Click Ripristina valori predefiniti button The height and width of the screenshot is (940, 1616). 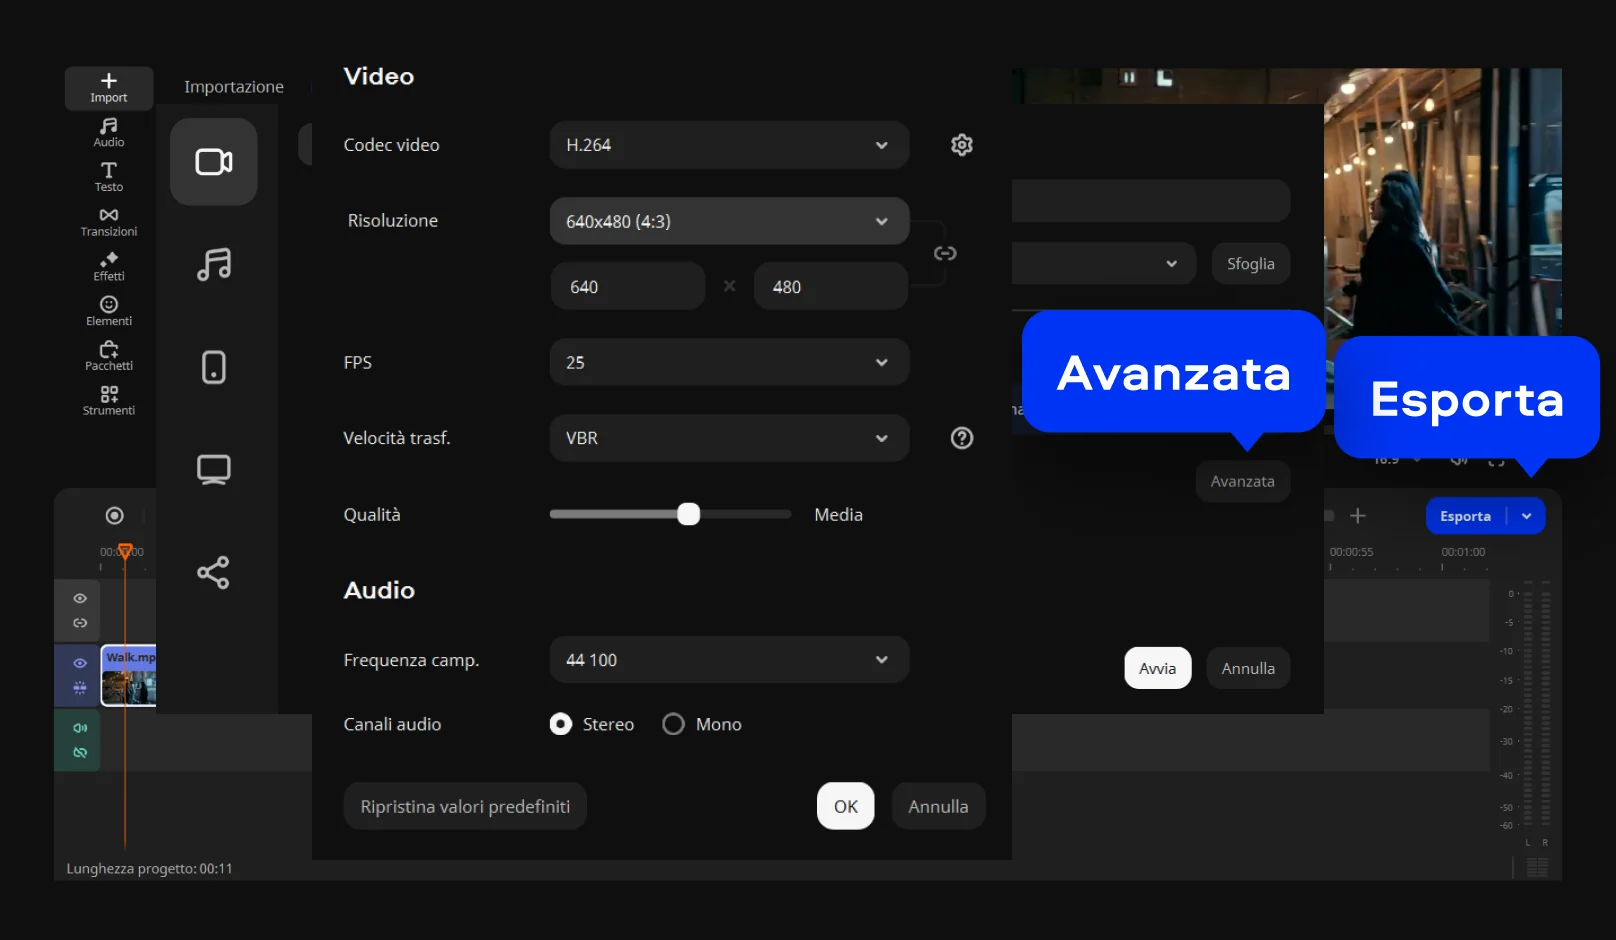point(465,806)
